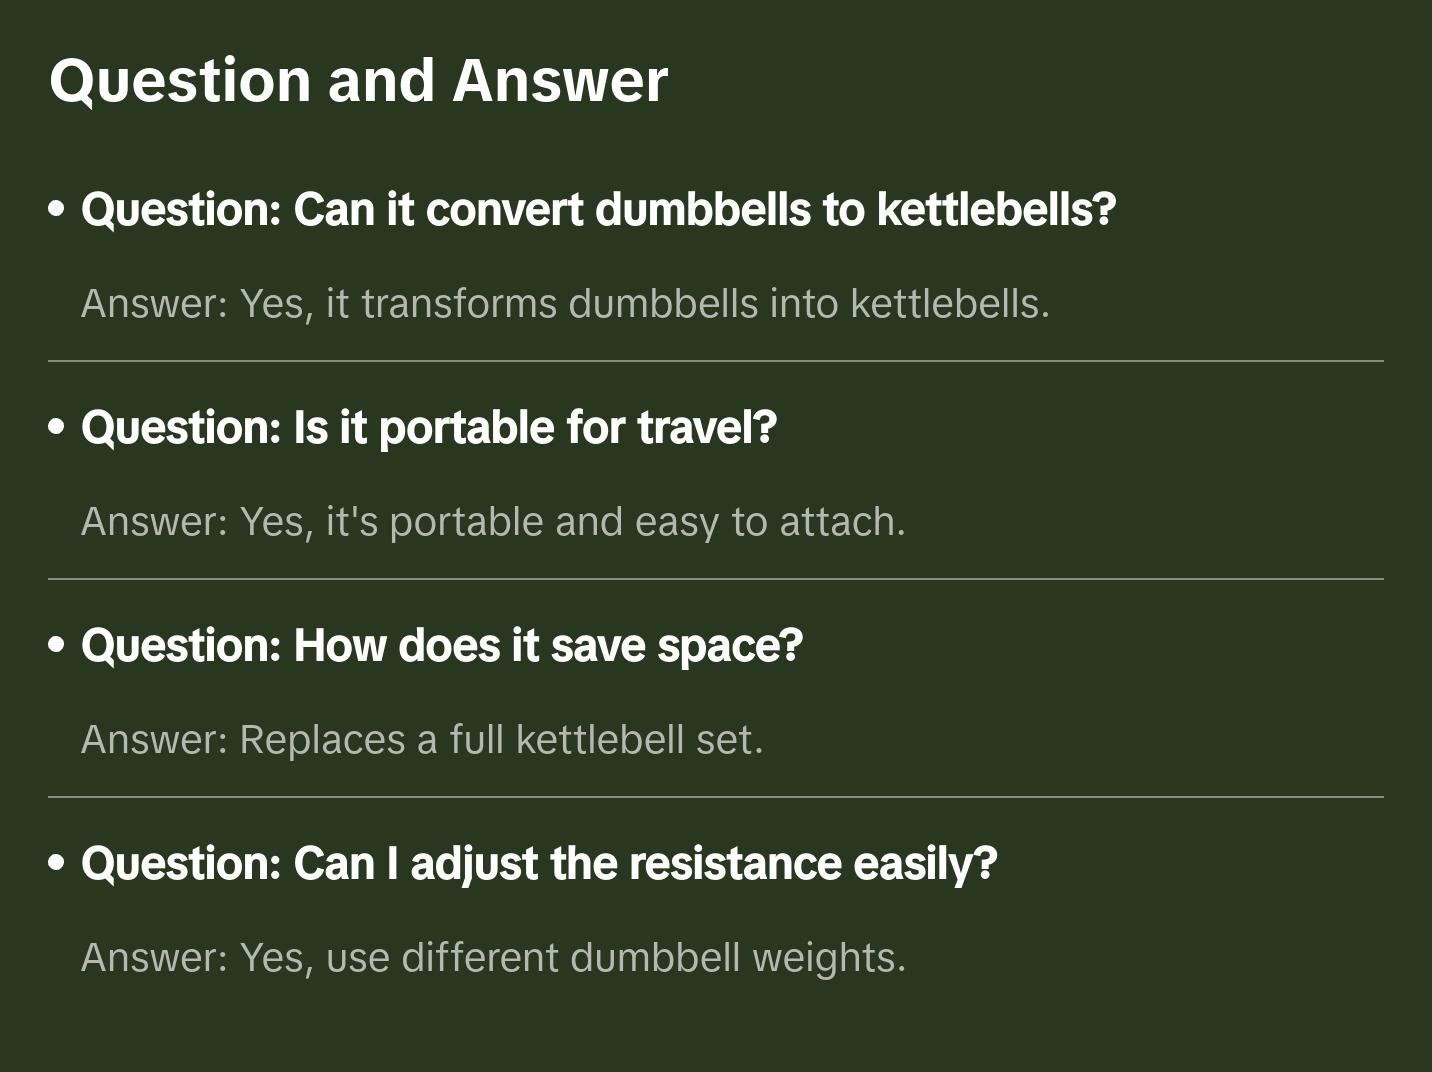This screenshot has height=1072, width=1432.
Task: Click the Question and Answer heading
Action: point(358,81)
